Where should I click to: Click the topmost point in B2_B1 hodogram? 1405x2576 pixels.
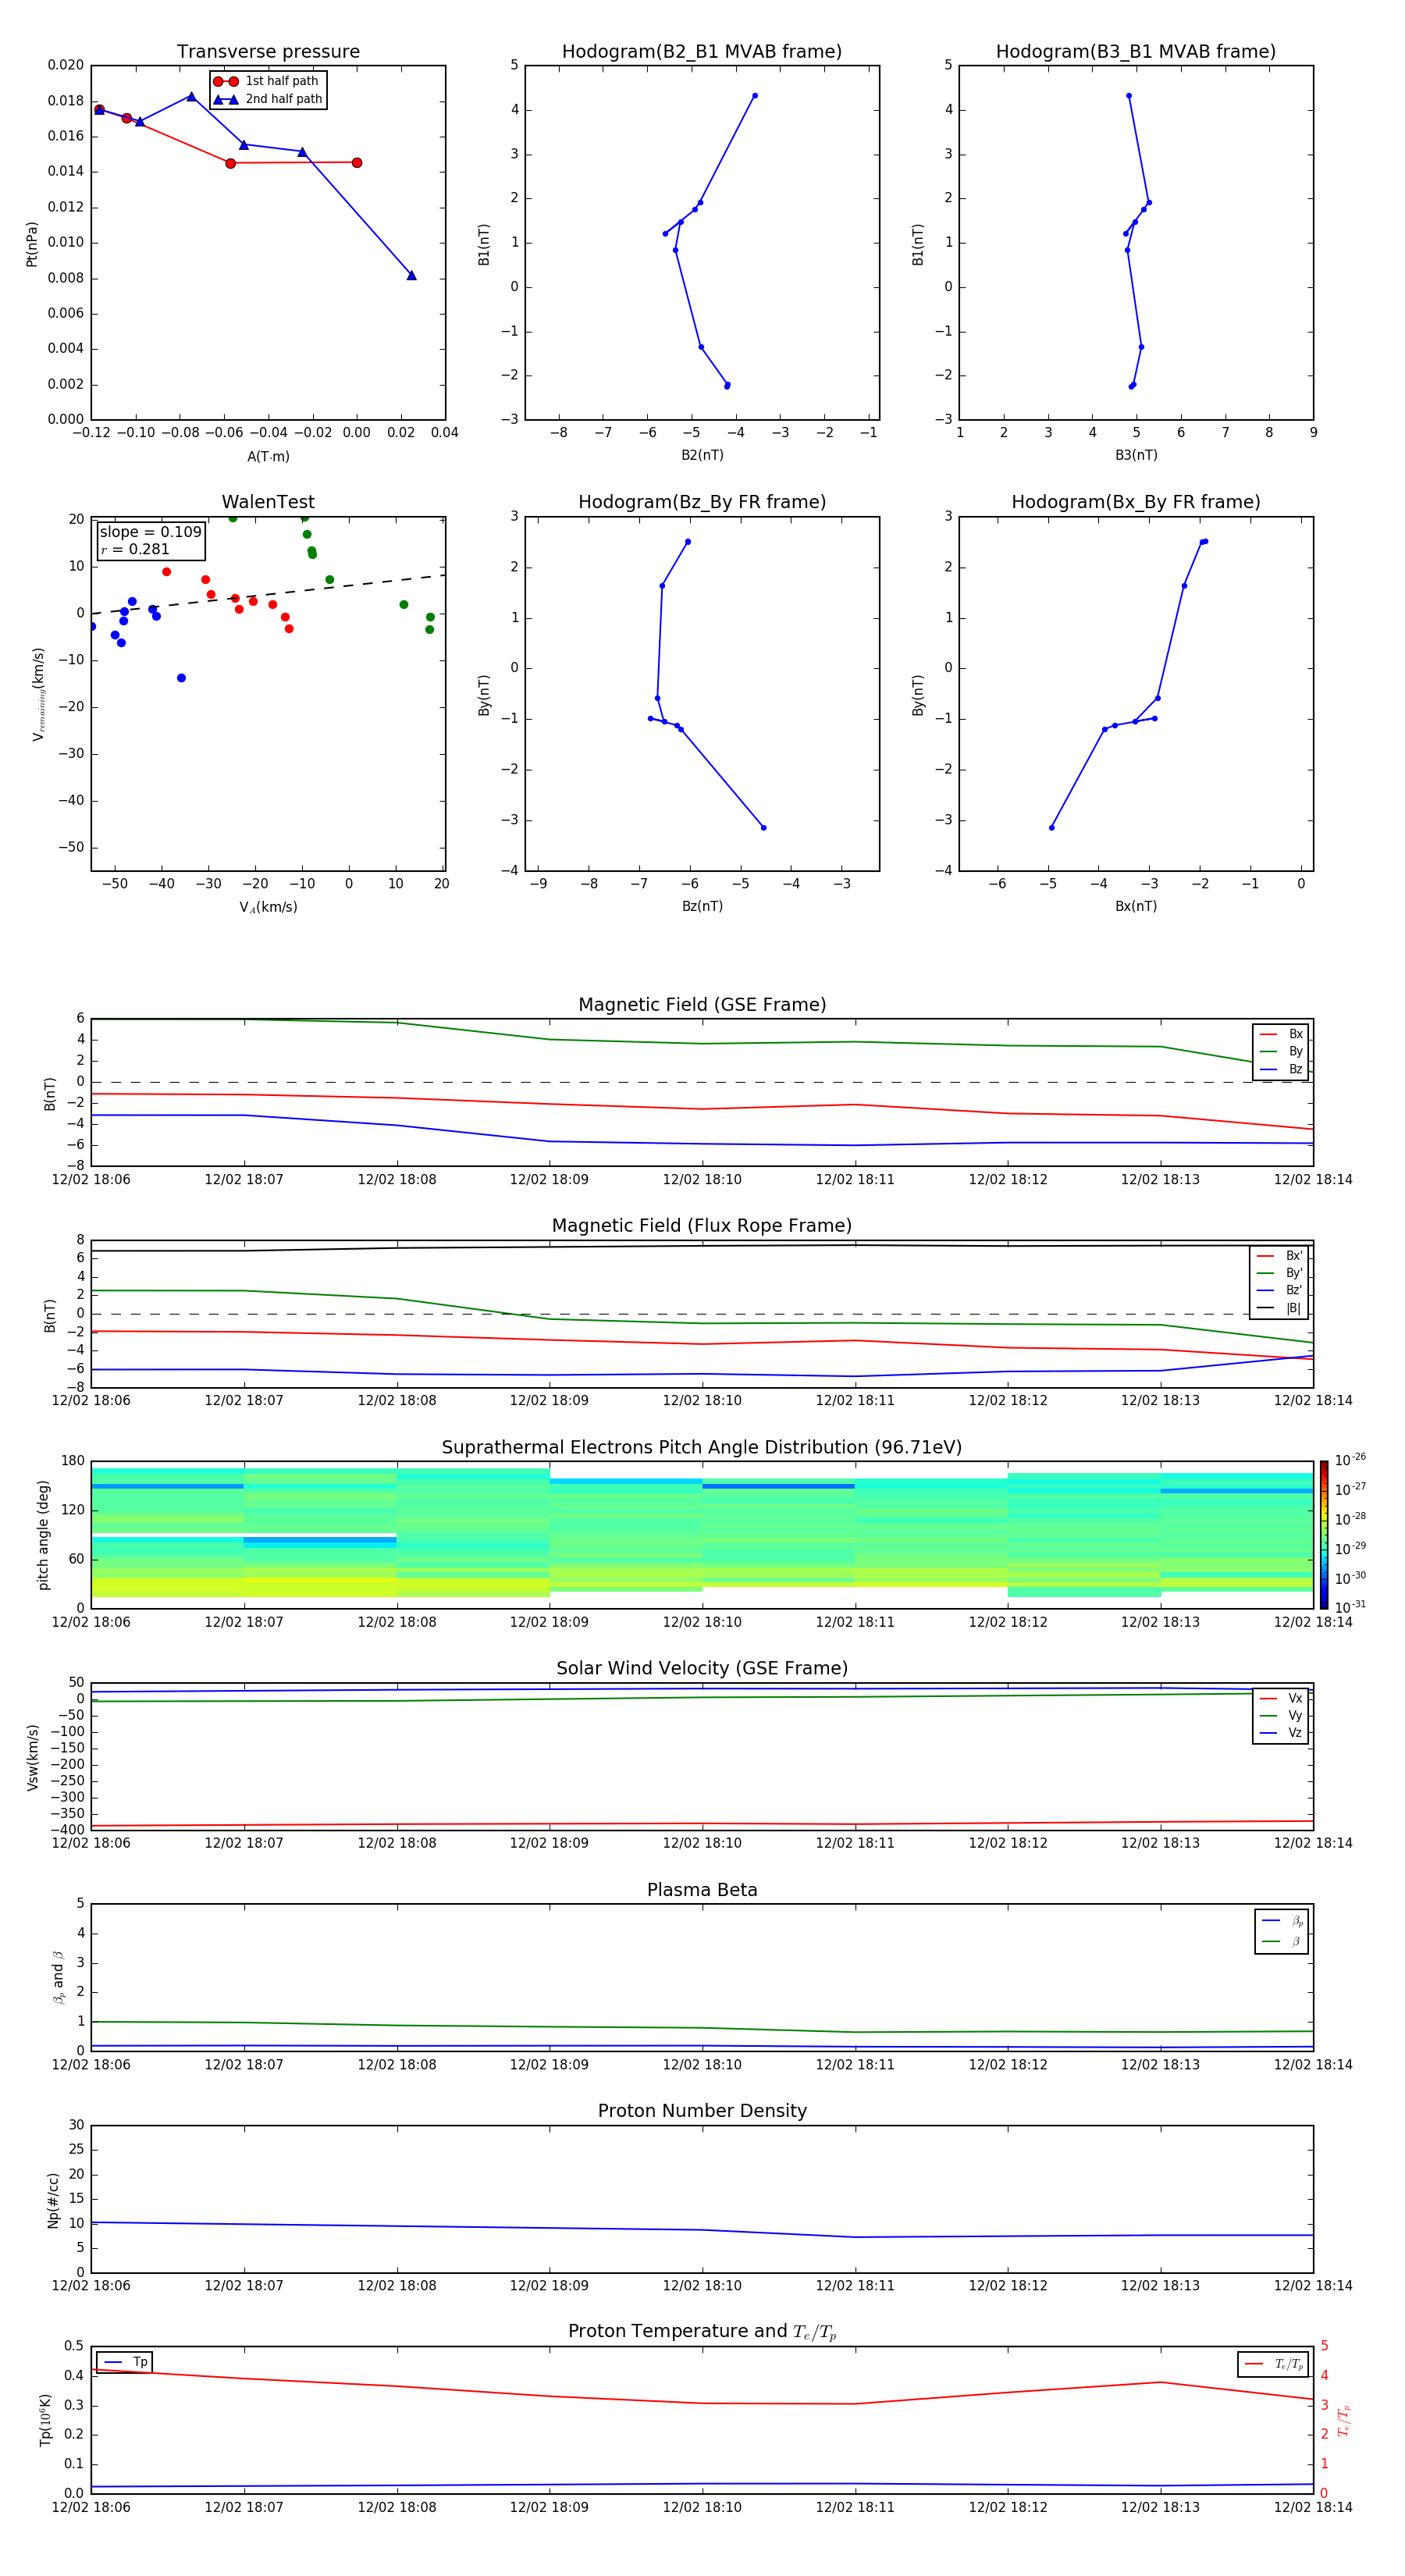point(754,96)
